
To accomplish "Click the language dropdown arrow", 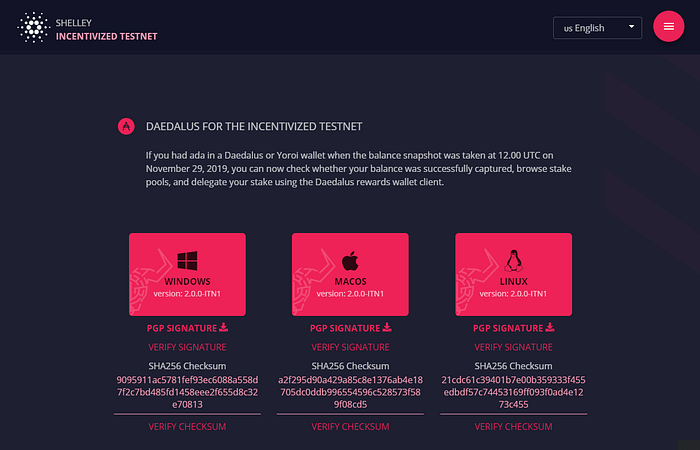I will (x=631, y=27).
